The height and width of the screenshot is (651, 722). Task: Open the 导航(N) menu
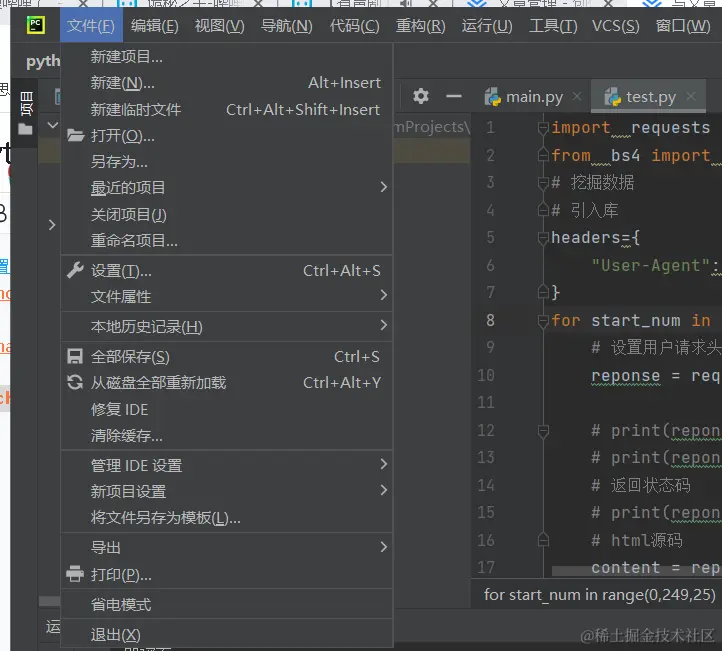[x=286, y=25]
